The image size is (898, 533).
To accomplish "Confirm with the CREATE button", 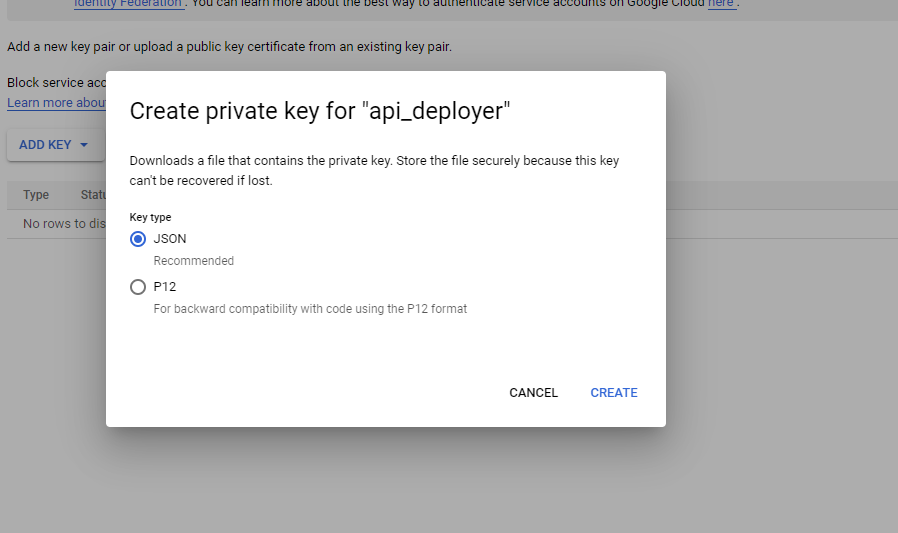I will point(614,393).
